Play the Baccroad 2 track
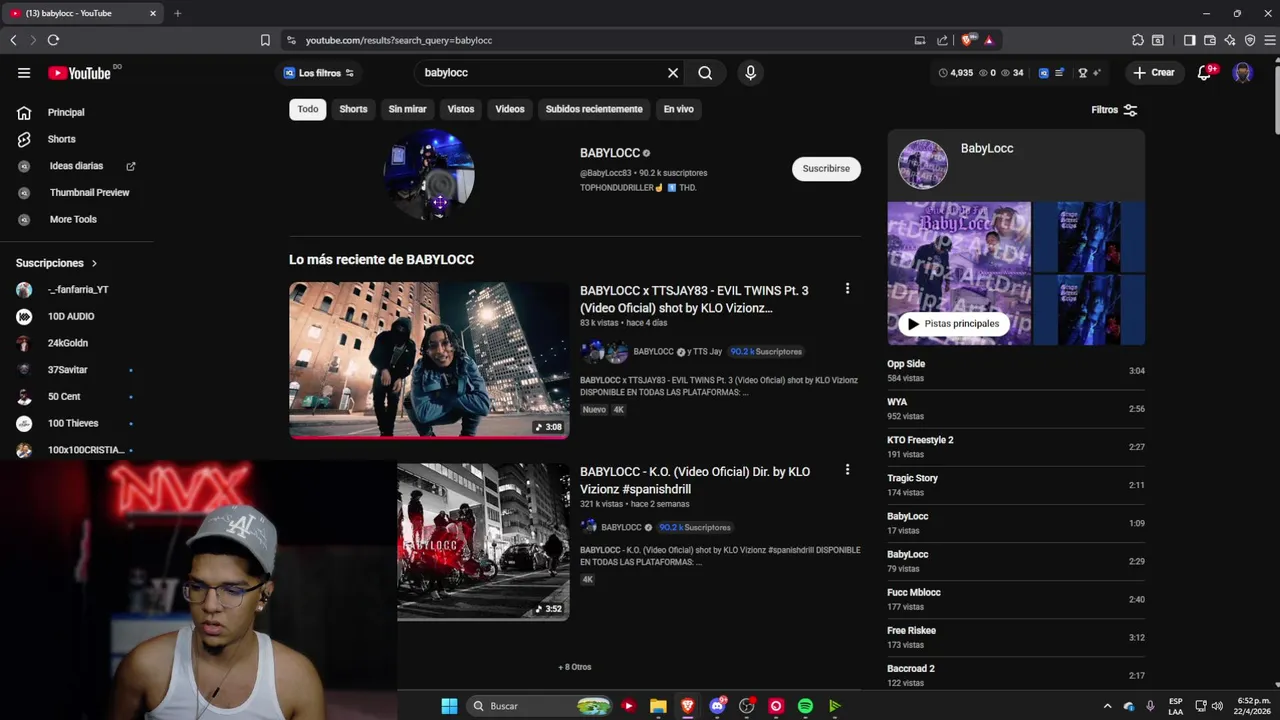1280x720 pixels. point(1016,675)
